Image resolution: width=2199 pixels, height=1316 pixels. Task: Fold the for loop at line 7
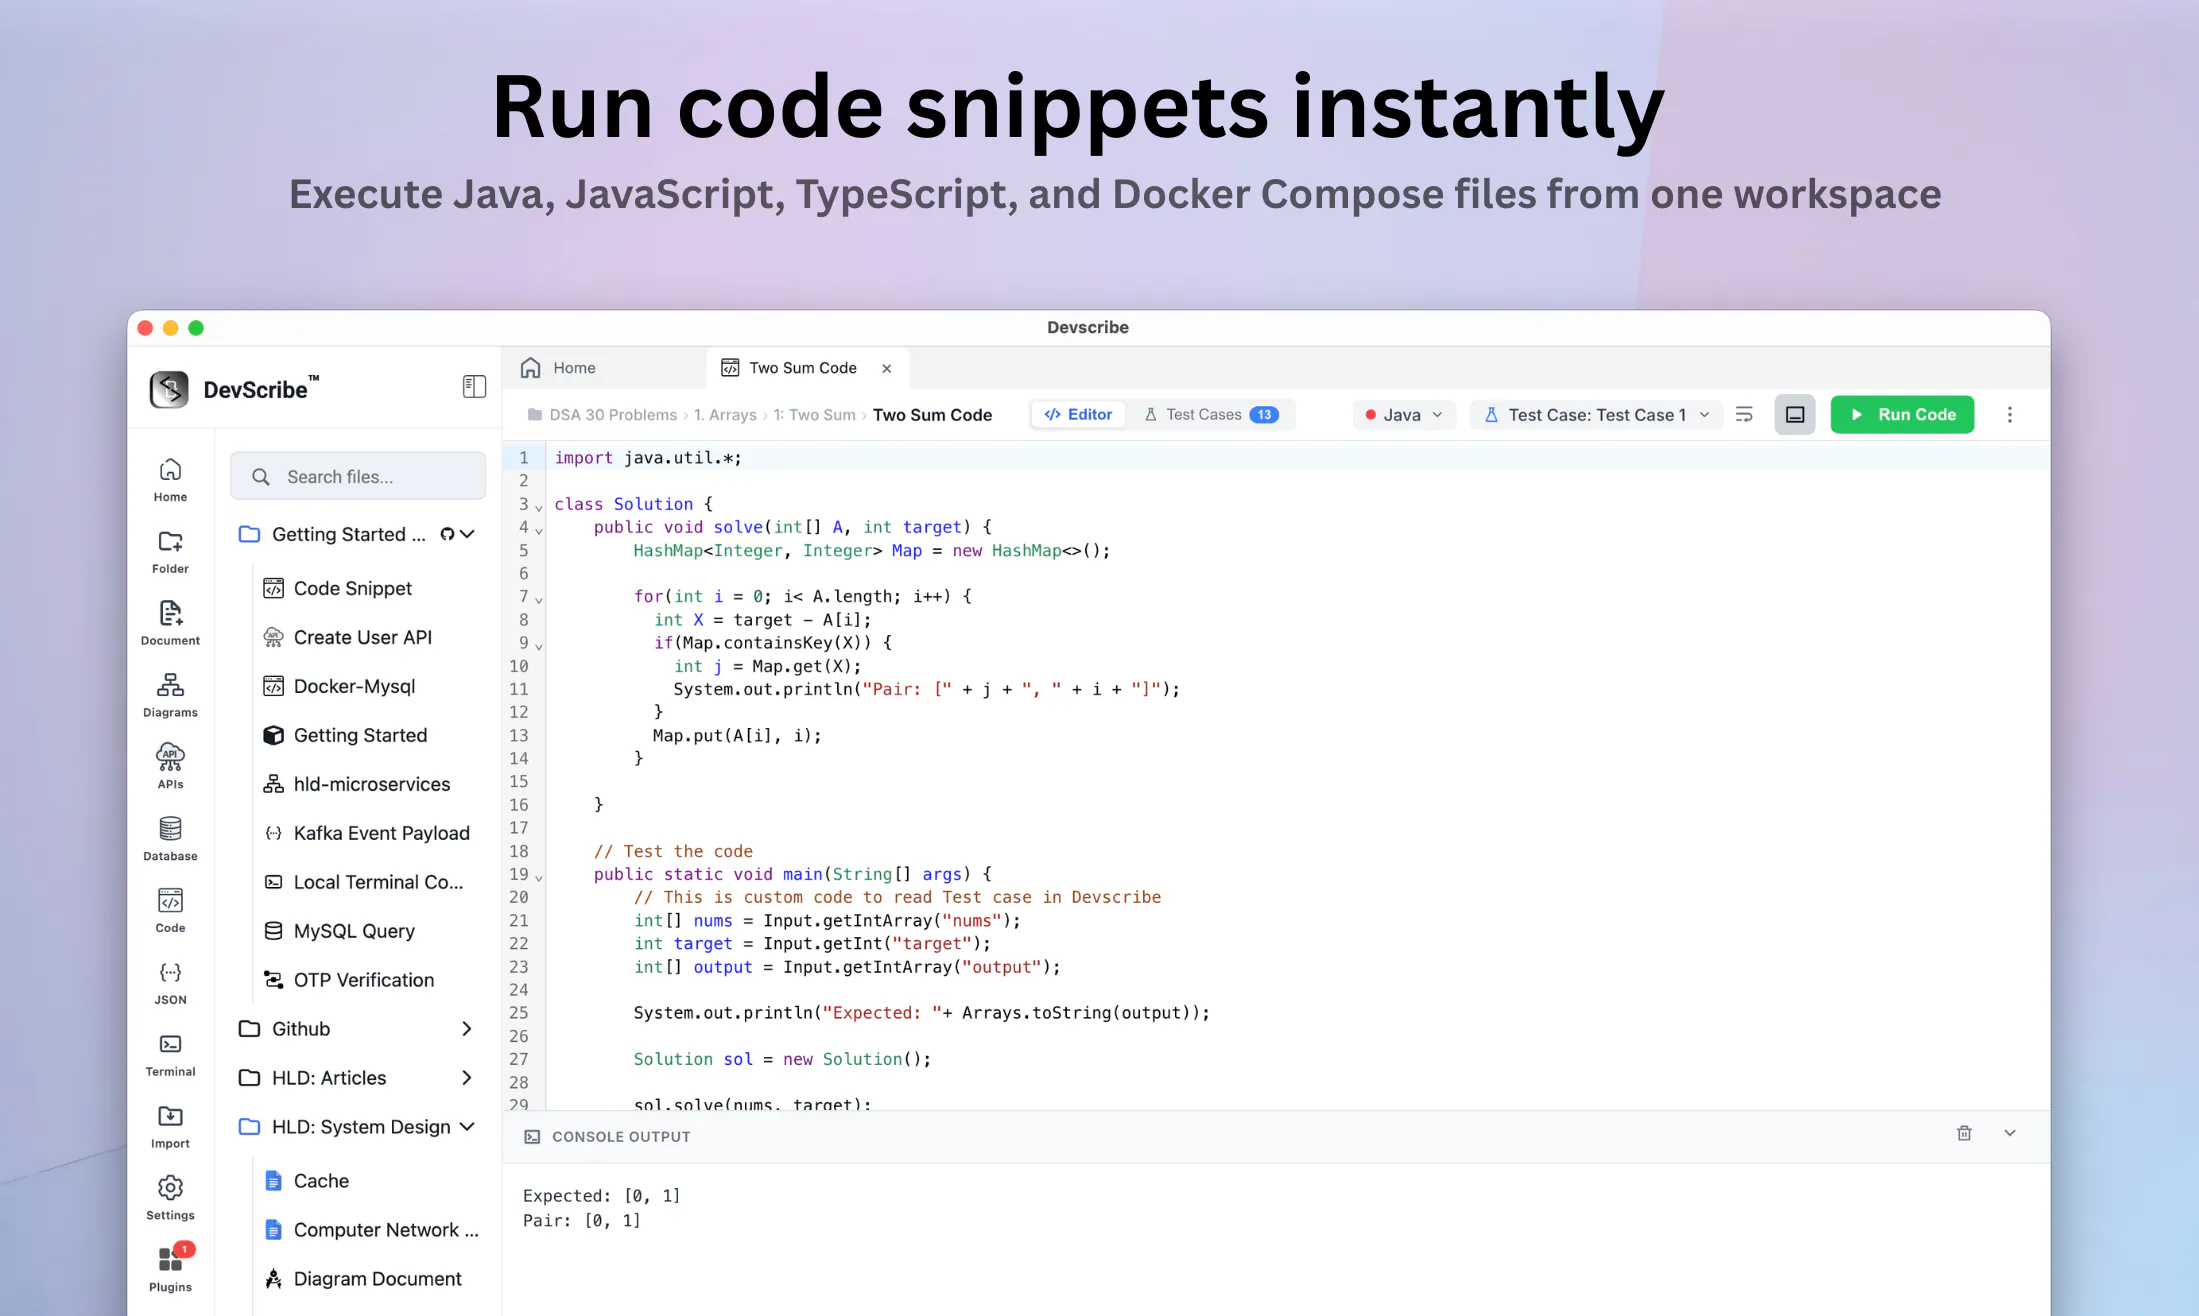pyautogui.click(x=539, y=599)
